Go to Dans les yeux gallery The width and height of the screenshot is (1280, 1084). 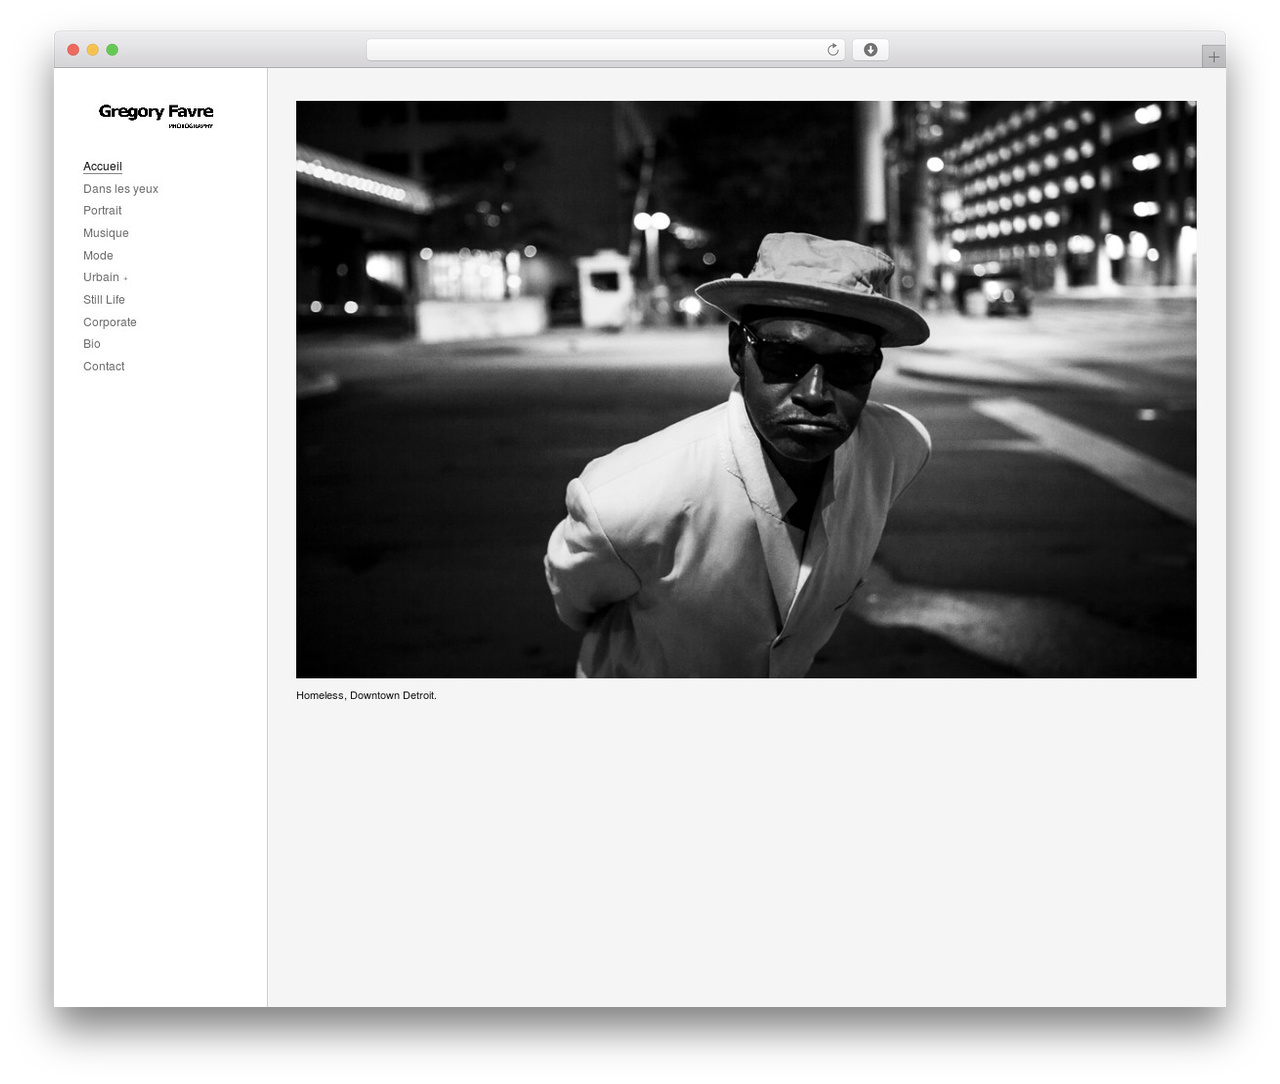click(x=121, y=189)
